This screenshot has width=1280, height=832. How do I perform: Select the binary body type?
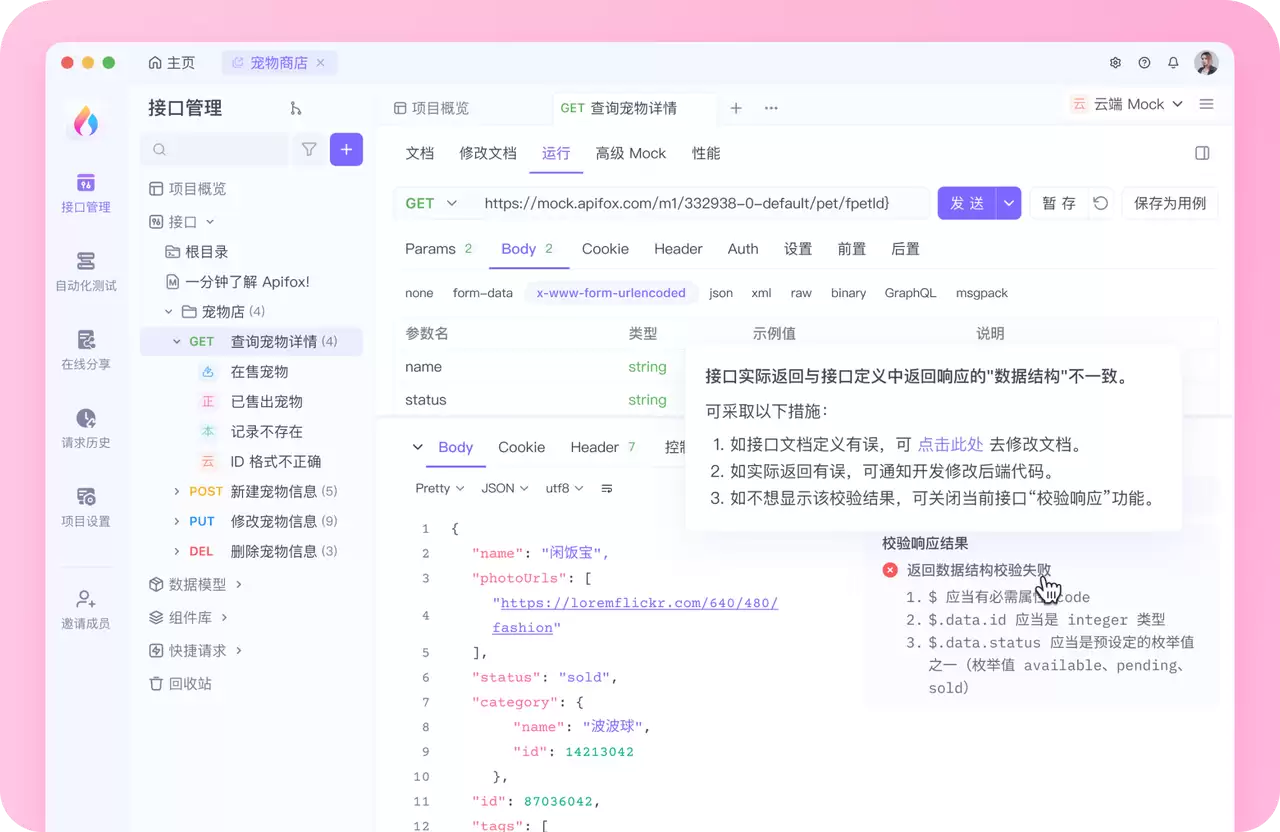[848, 293]
